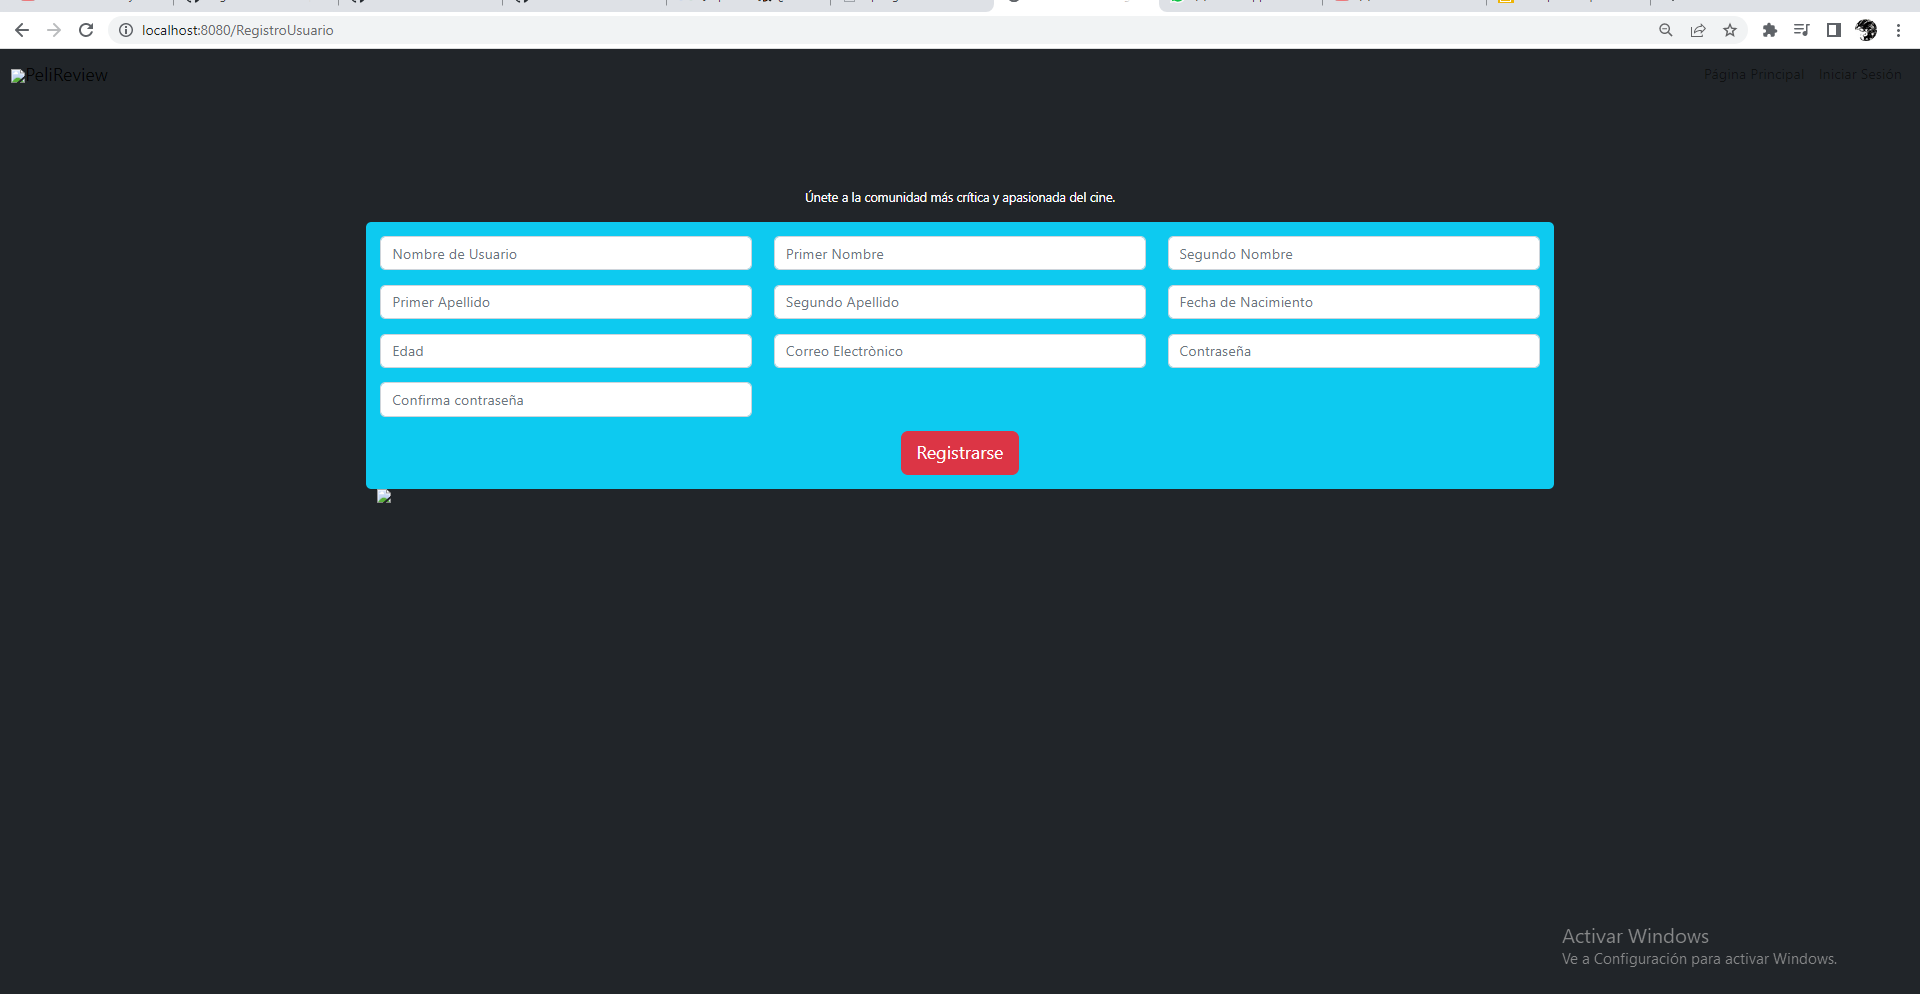Open the zoom magnifier icon in address bar
1920x994 pixels.
click(1666, 30)
